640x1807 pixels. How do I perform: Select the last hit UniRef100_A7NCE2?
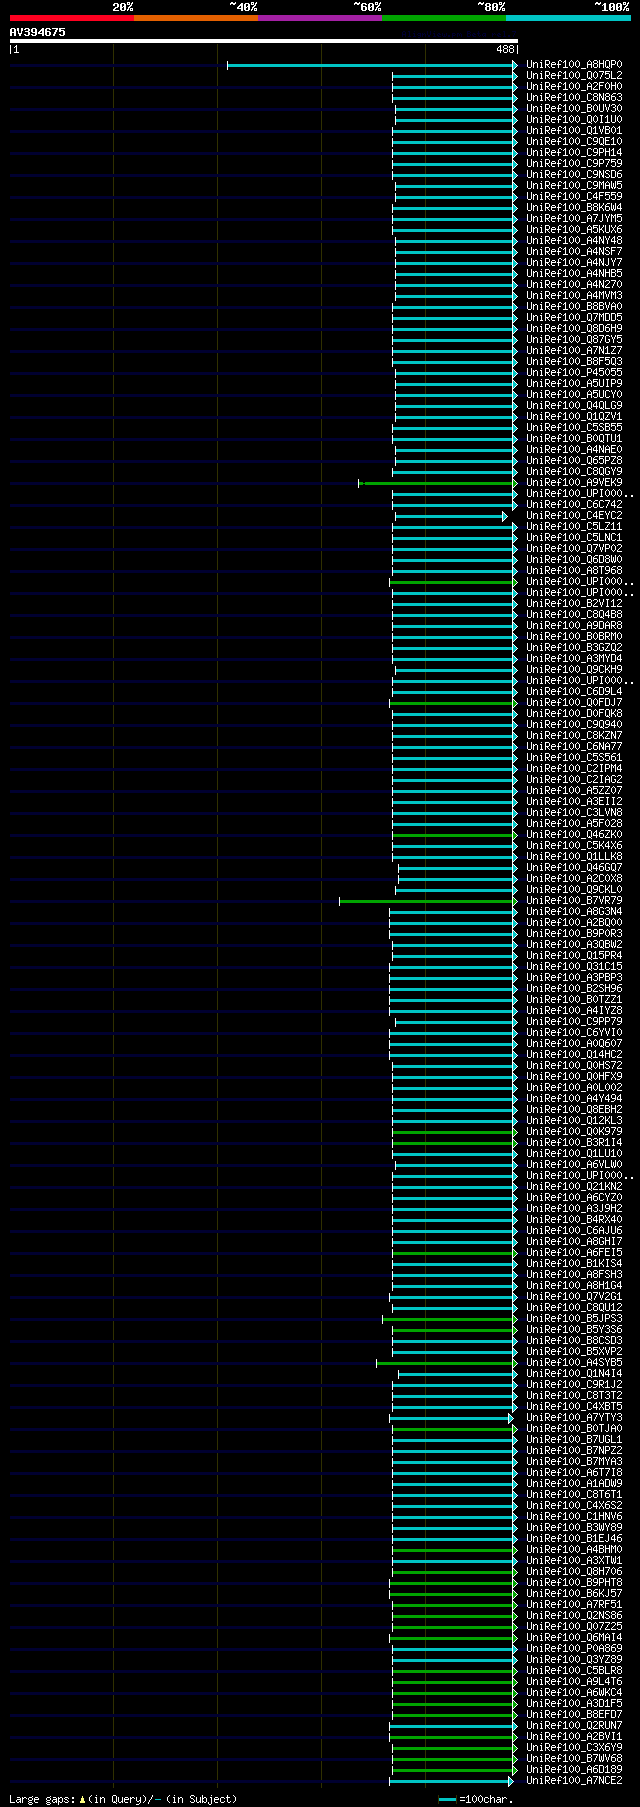coord(574,1781)
